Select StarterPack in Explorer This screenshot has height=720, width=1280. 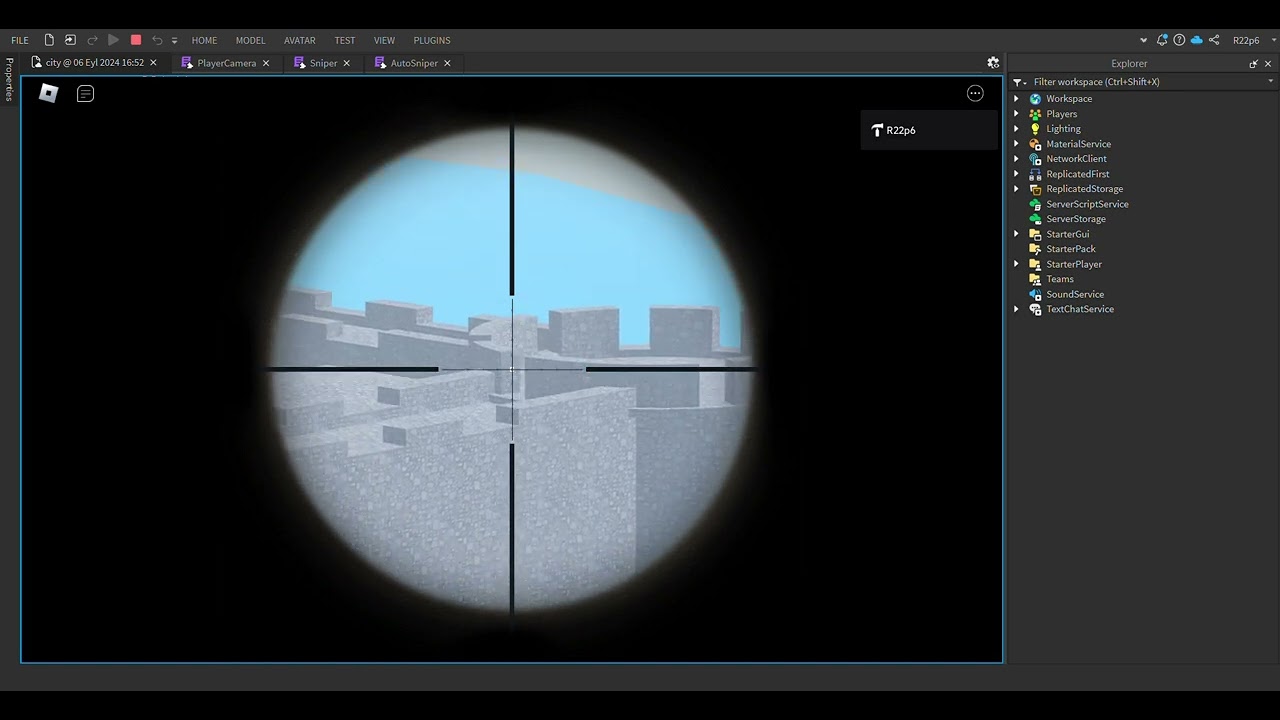1071,249
